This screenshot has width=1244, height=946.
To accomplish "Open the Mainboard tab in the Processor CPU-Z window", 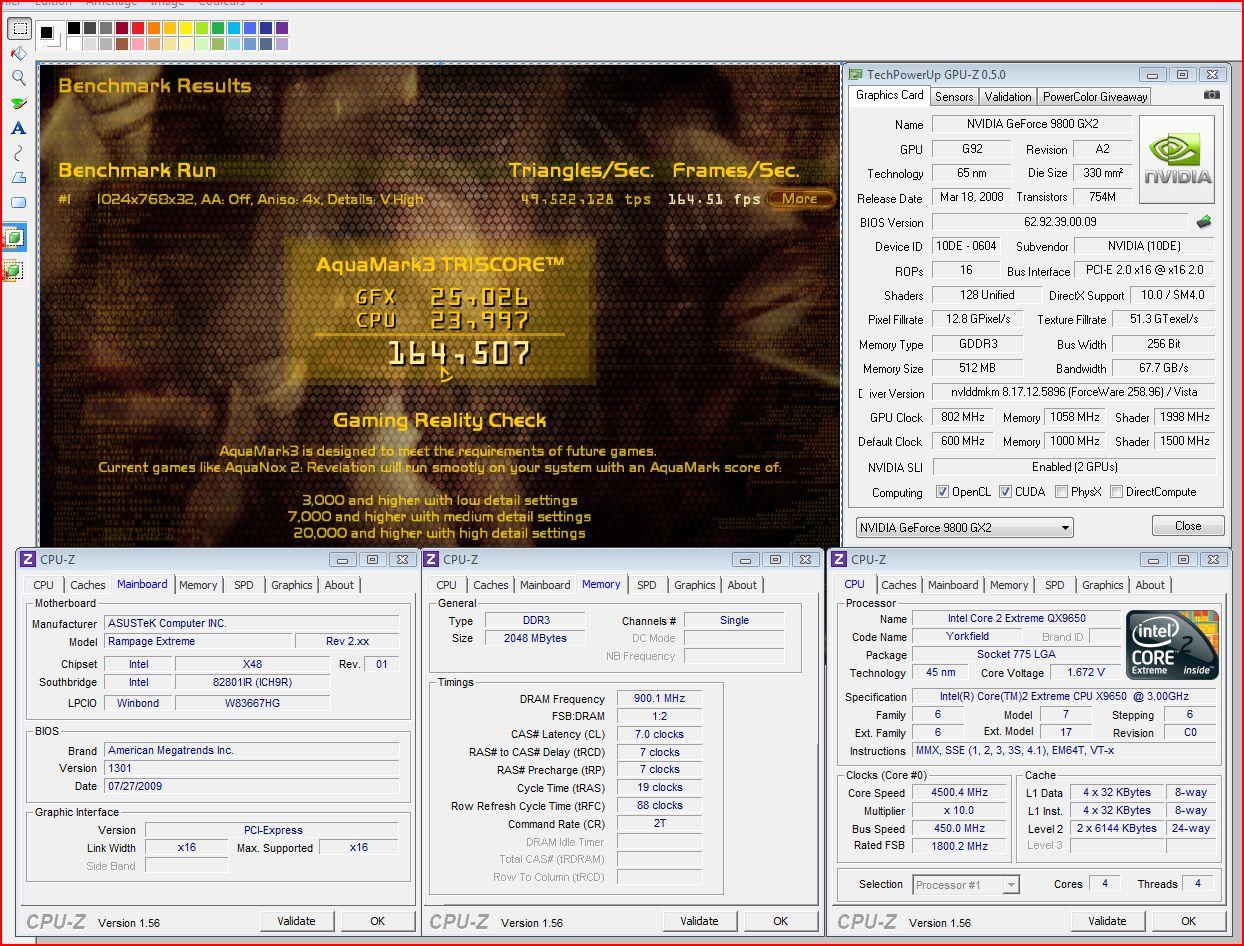I will coord(953,585).
